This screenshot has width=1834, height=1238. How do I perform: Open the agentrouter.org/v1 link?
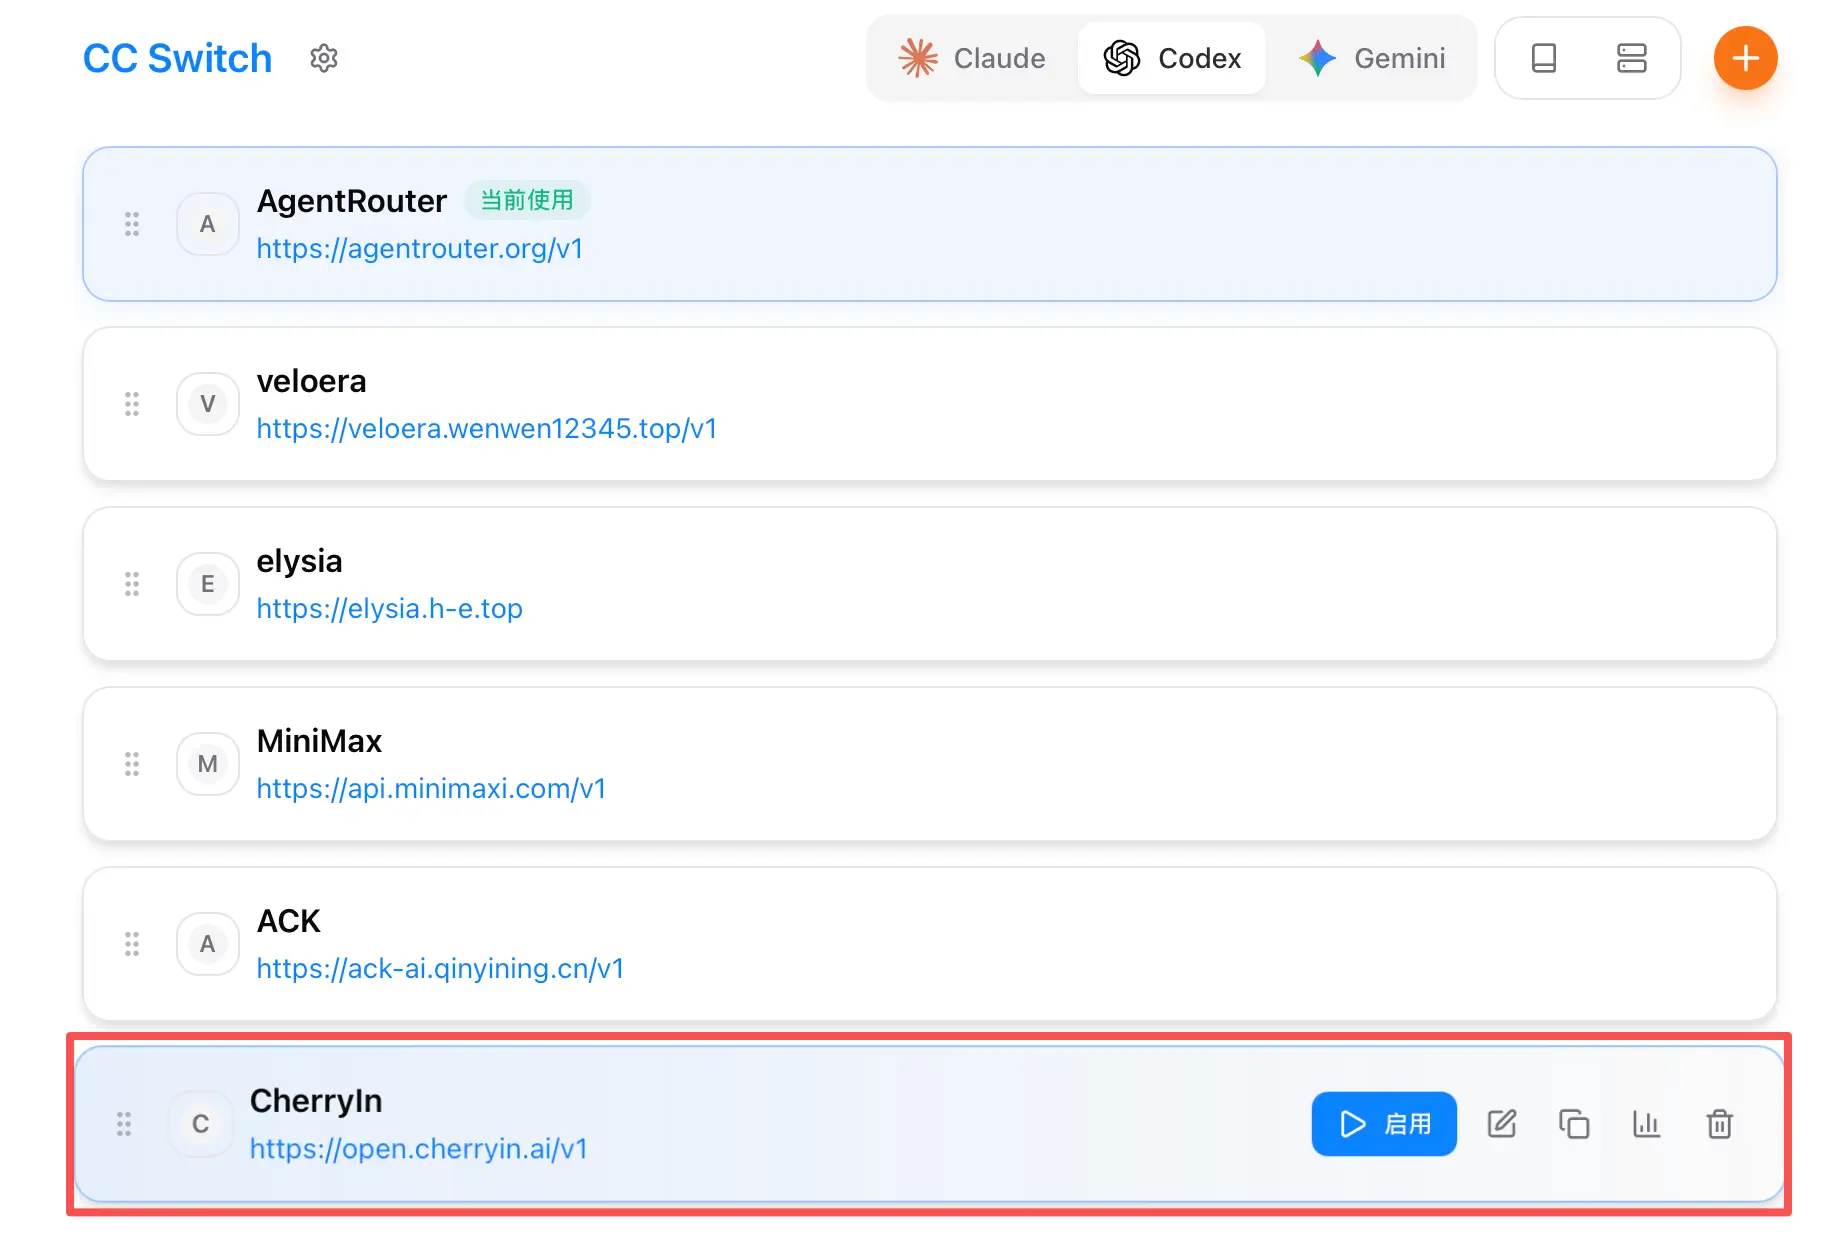419,249
